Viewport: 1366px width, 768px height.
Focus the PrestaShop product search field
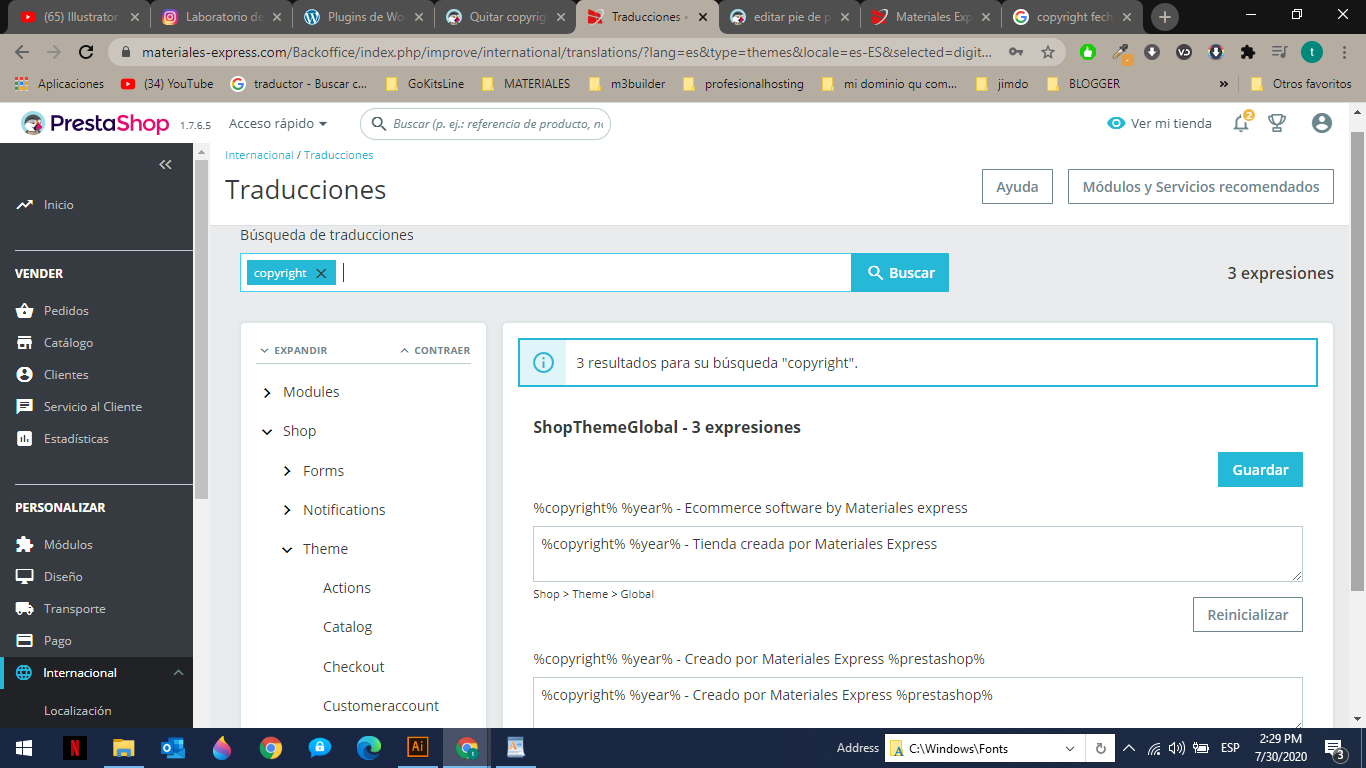click(485, 124)
